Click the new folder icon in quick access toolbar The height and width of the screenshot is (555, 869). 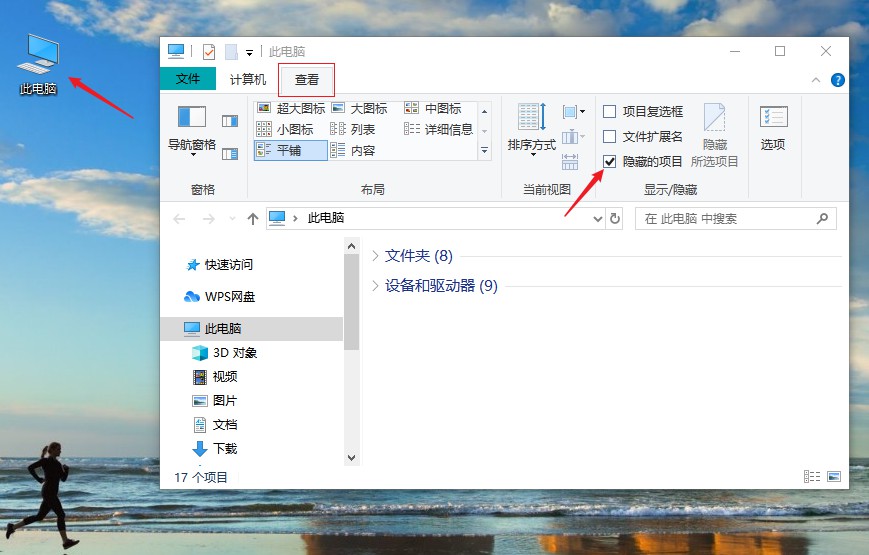pyautogui.click(x=231, y=52)
